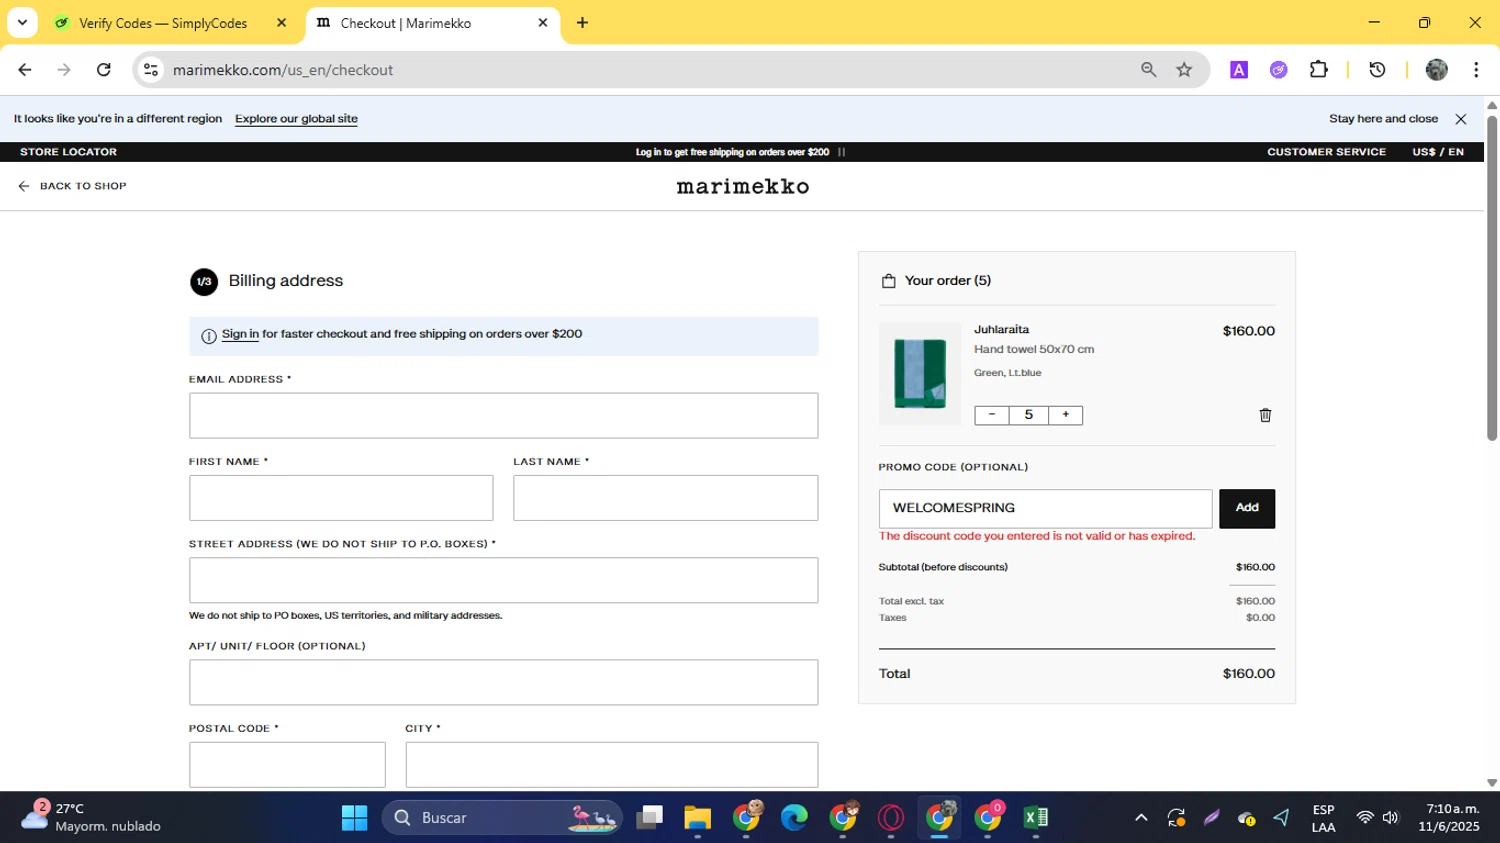Focus the Apt/Unit/Floor field

point(503,682)
